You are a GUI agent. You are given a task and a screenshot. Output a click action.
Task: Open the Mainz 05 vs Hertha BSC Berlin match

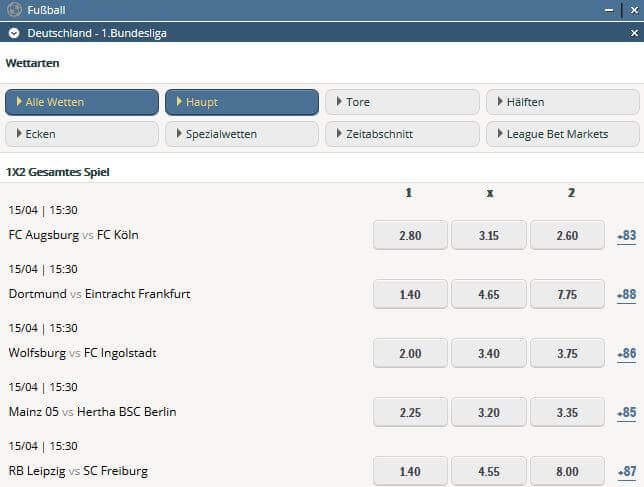(x=92, y=412)
